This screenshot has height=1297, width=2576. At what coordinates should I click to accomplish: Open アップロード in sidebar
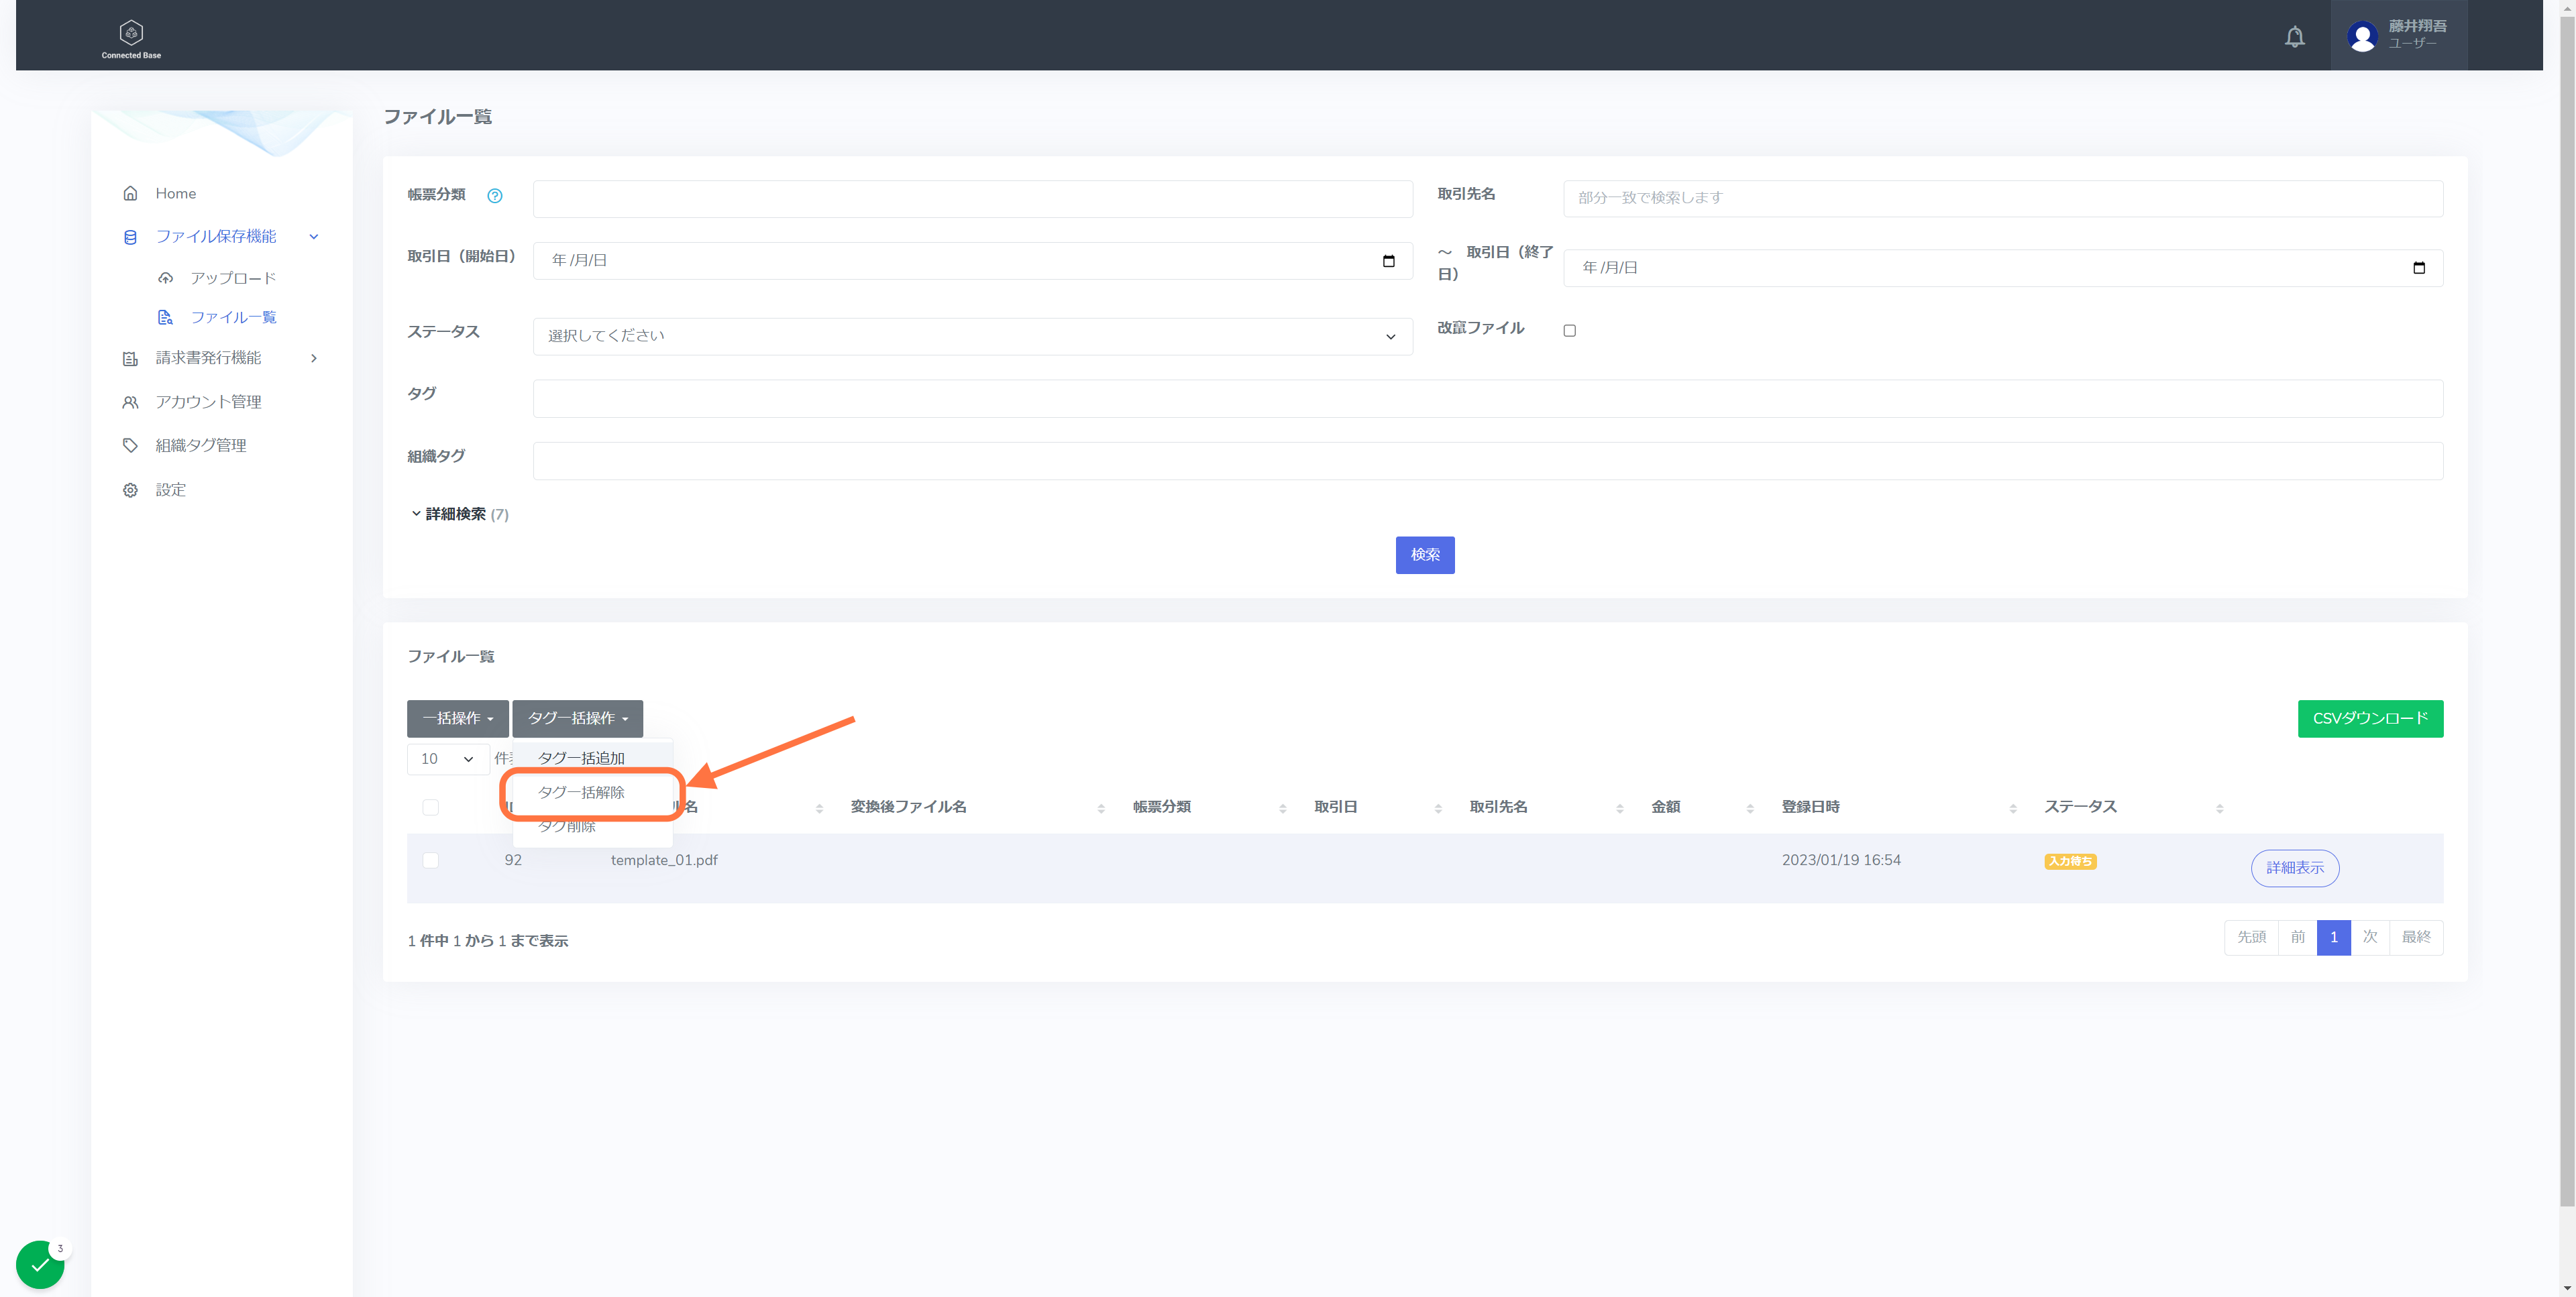point(233,278)
